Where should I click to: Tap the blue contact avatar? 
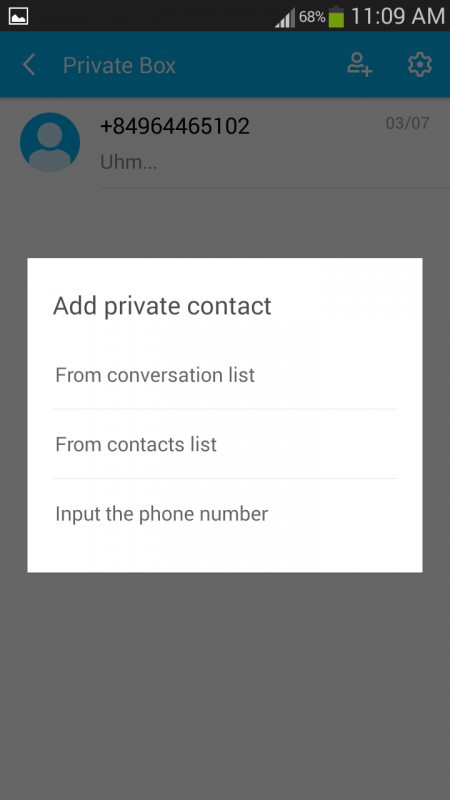click(50, 142)
